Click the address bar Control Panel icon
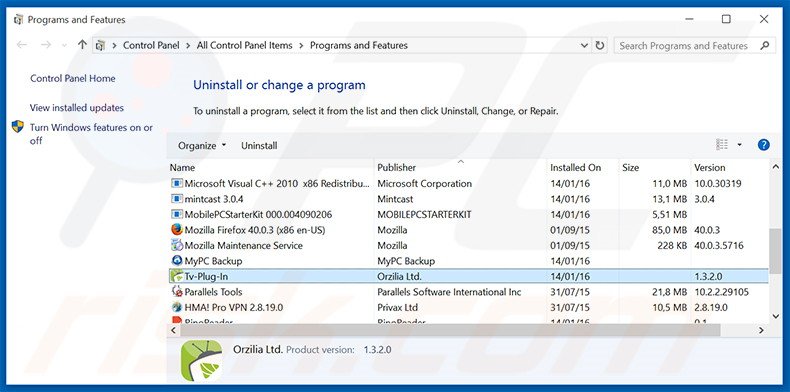Viewport: 790px width, 392px height. [x=100, y=46]
